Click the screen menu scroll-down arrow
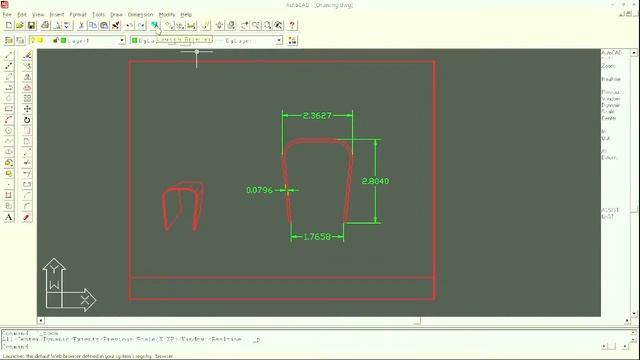The height and width of the screenshot is (360, 640). tap(634, 313)
